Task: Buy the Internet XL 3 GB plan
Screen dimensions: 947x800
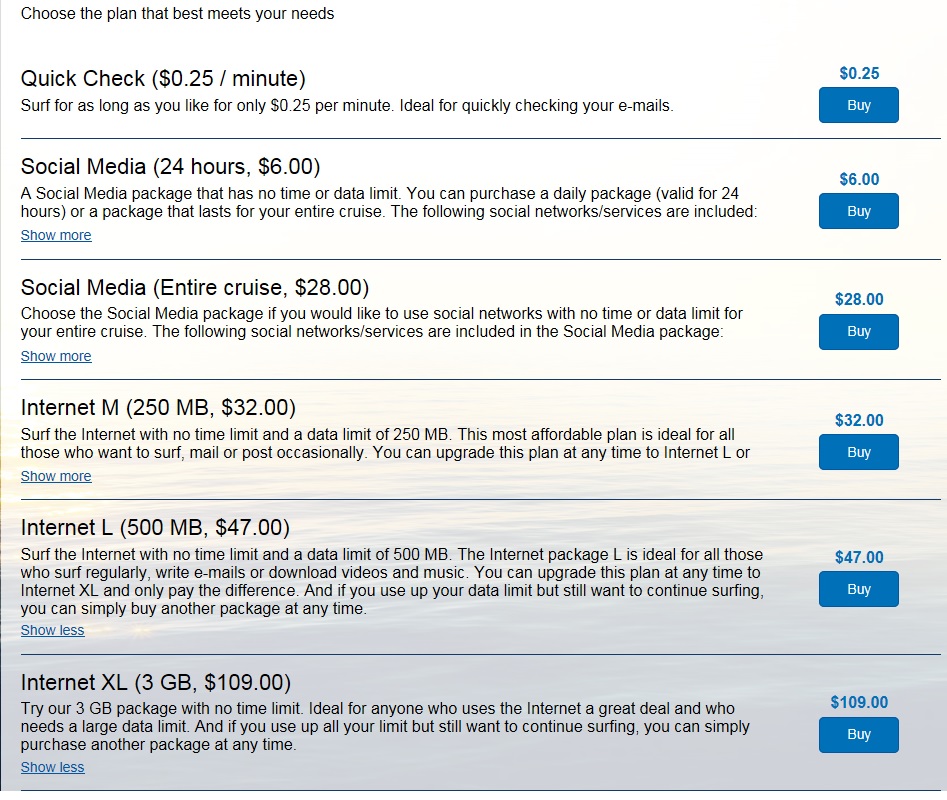Action: (x=858, y=734)
